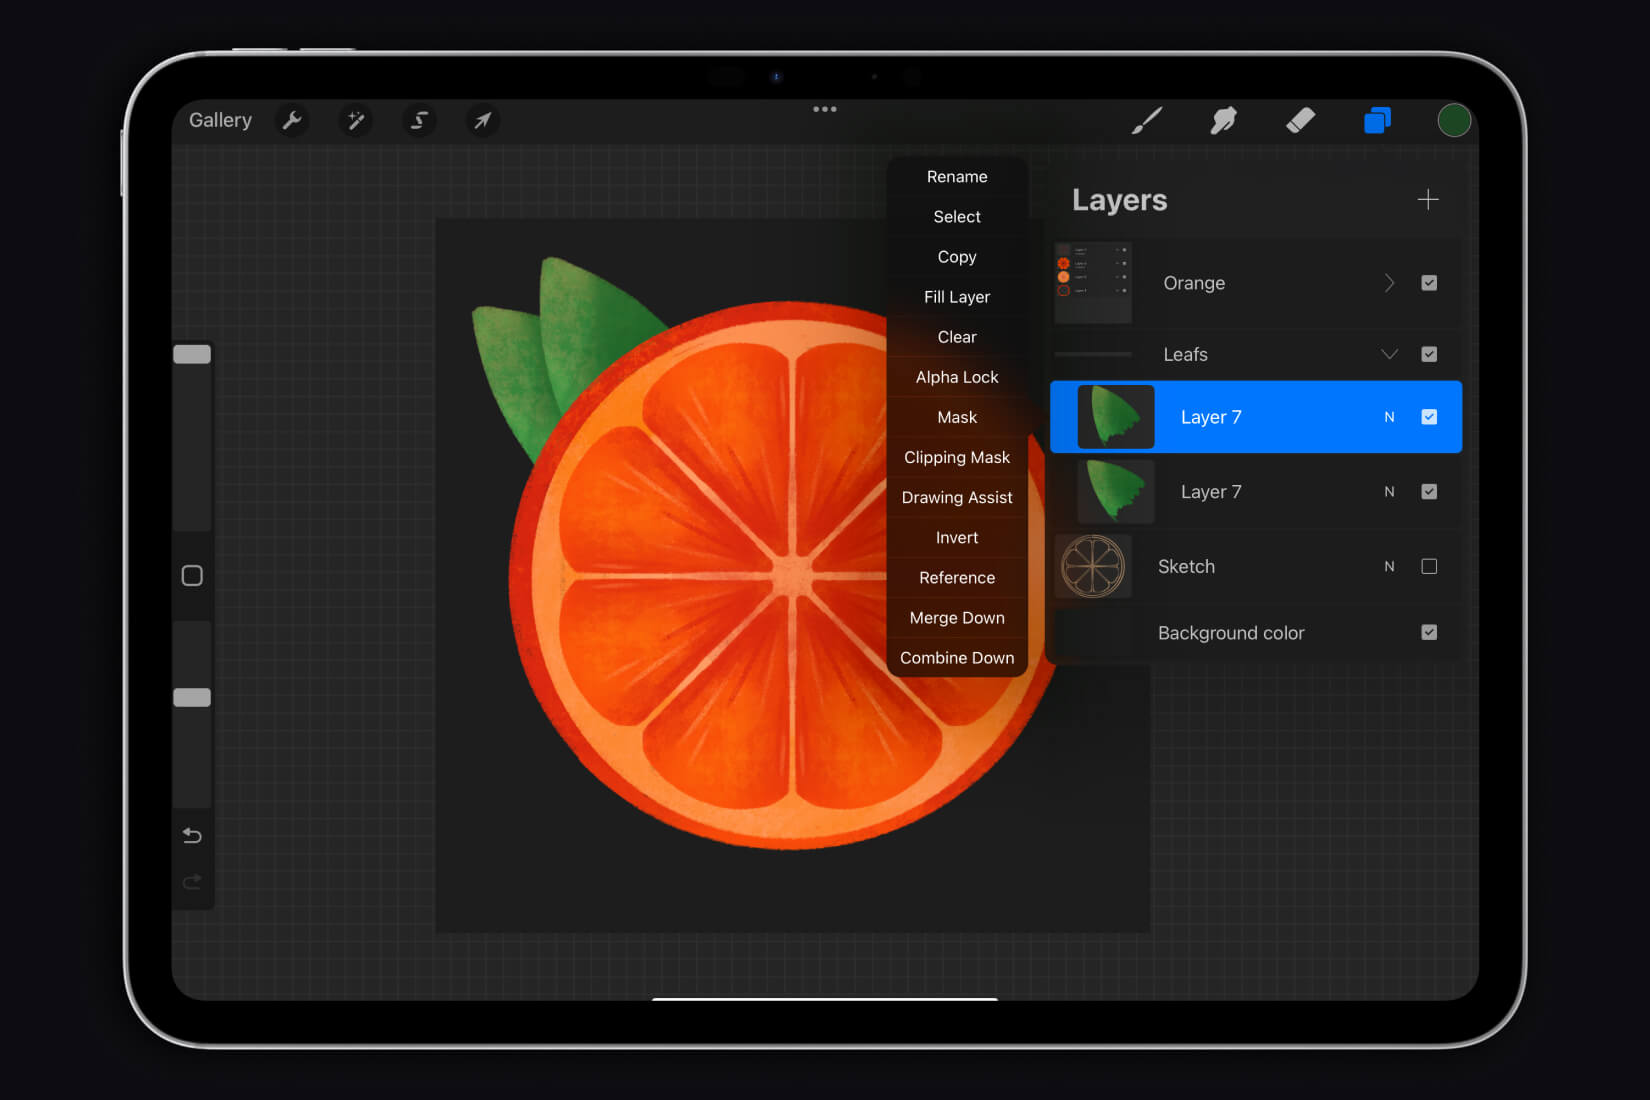
Task: Open the green active color picker
Action: [1454, 121]
